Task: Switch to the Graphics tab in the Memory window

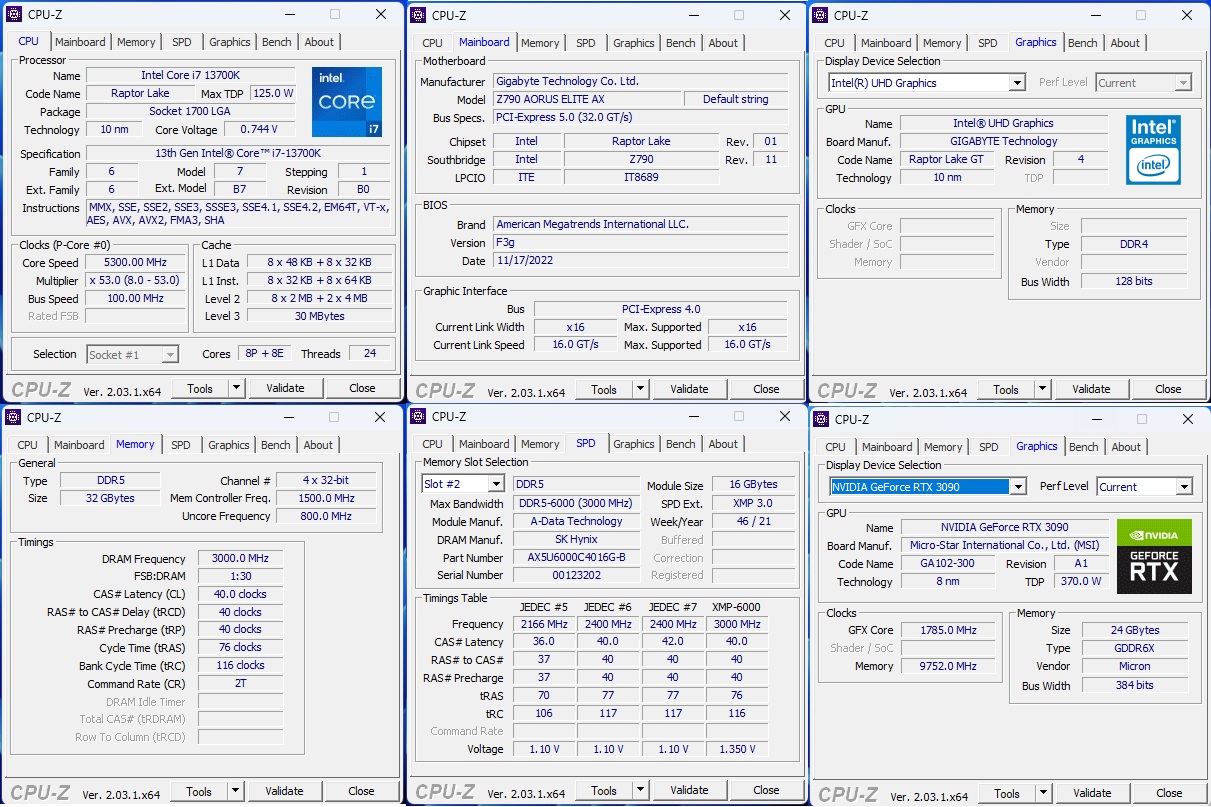Action: [229, 445]
